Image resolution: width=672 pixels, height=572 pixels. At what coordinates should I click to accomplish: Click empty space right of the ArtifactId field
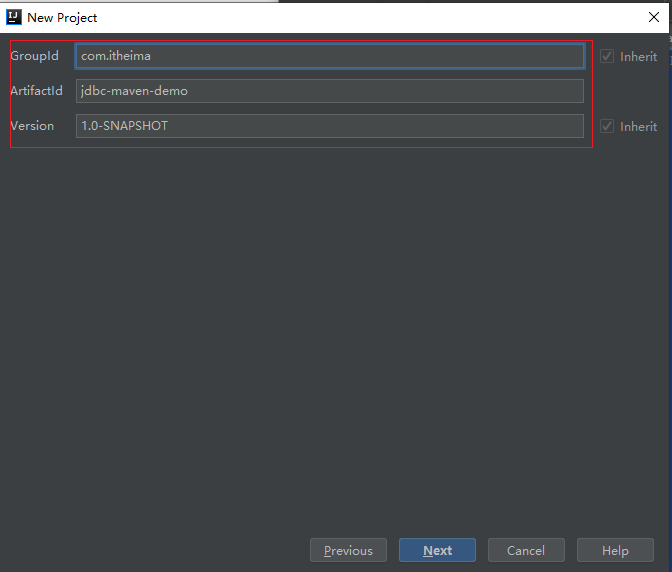point(628,91)
